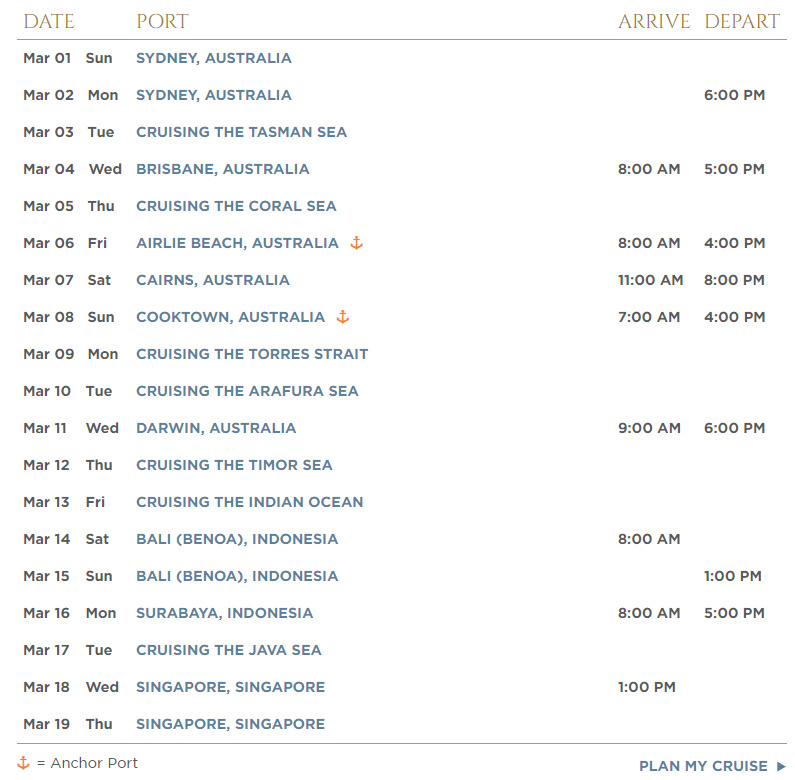The width and height of the screenshot is (795, 780).
Task: Open the Mar 01 Sydney, Australia port link
Action: [x=213, y=58]
